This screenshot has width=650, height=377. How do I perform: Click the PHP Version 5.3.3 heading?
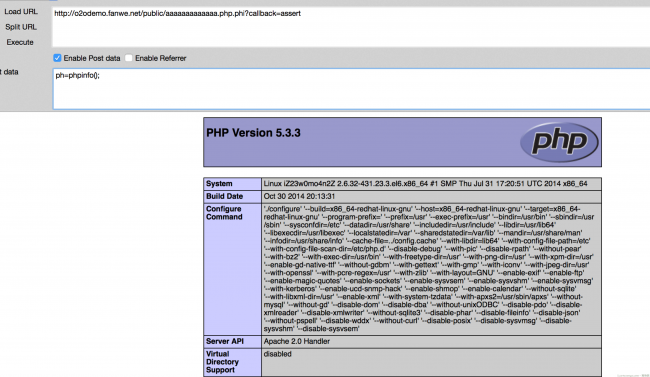tap(253, 133)
